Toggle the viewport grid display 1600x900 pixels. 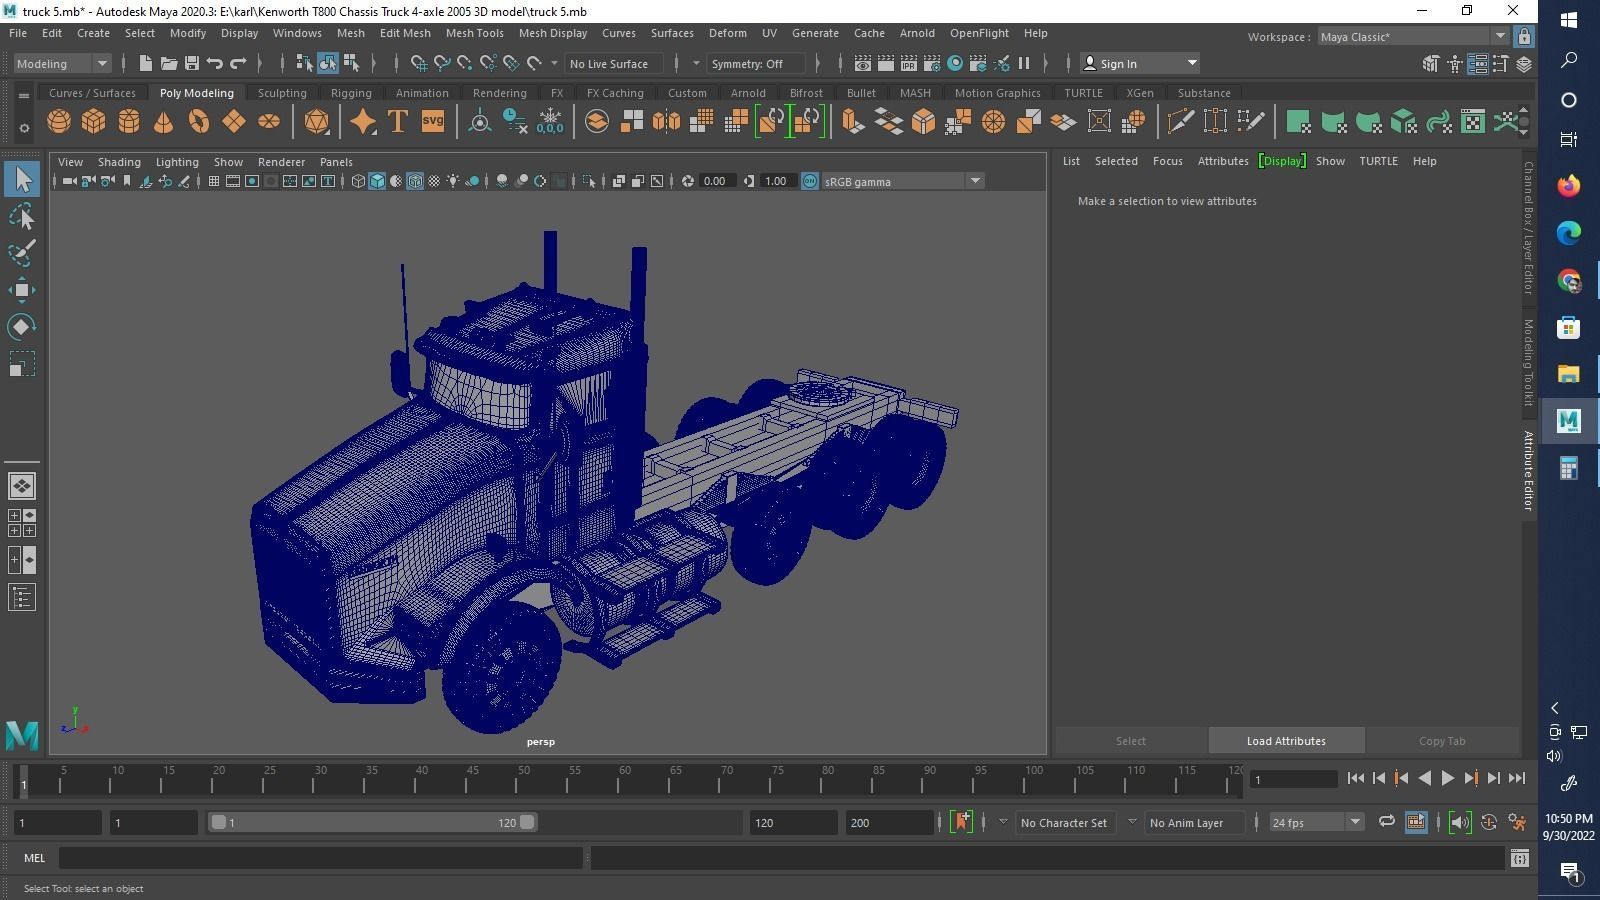point(213,181)
